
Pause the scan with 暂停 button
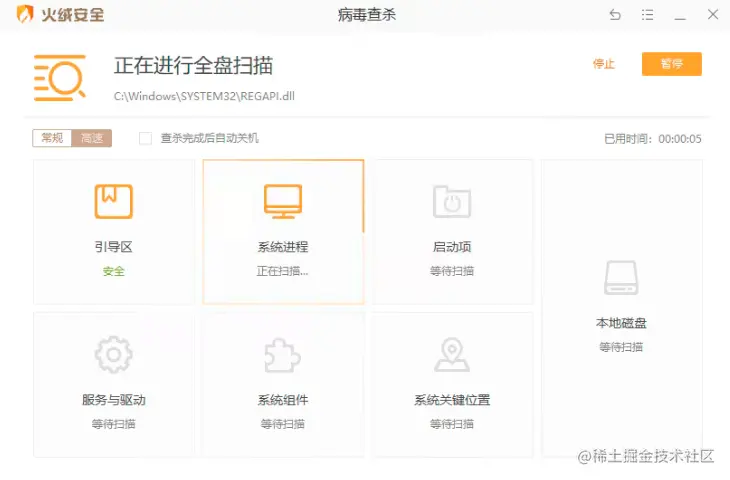pos(671,64)
